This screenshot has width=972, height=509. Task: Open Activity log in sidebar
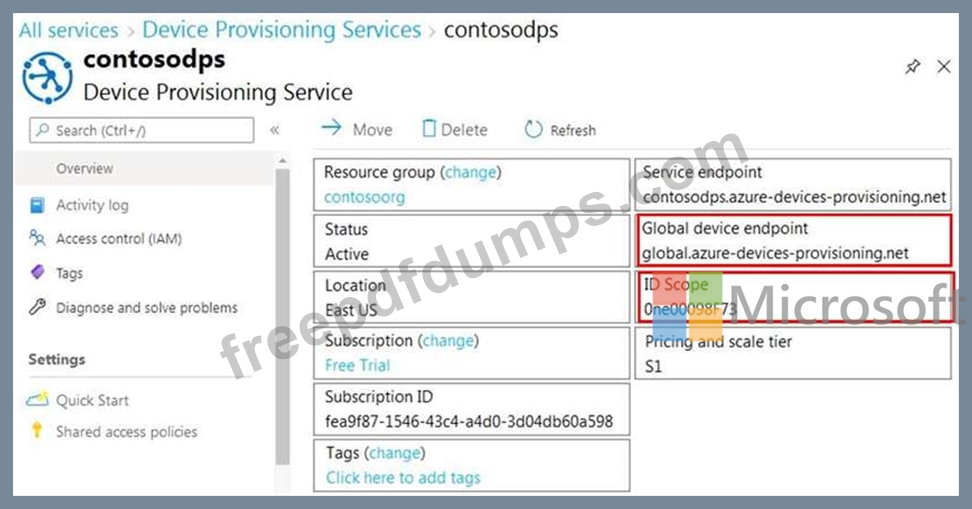coord(92,205)
